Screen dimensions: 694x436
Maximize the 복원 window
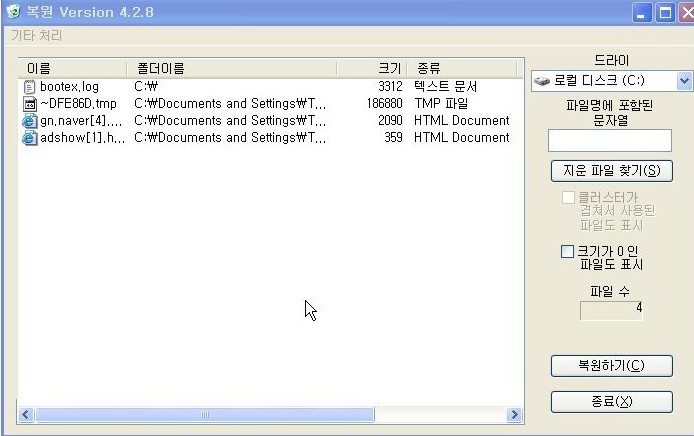click(665, 12)
